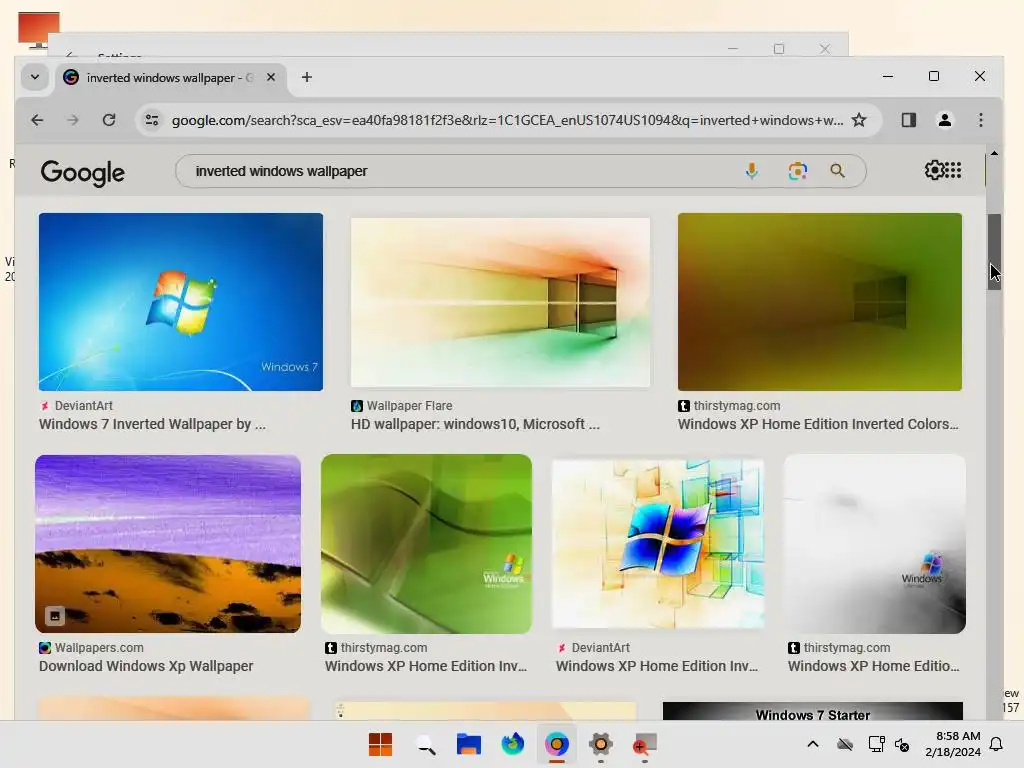The height and width of the screenshot is (768, 1024).
Task: Open Google quick settings gear
Action: (x=934, y=170)
